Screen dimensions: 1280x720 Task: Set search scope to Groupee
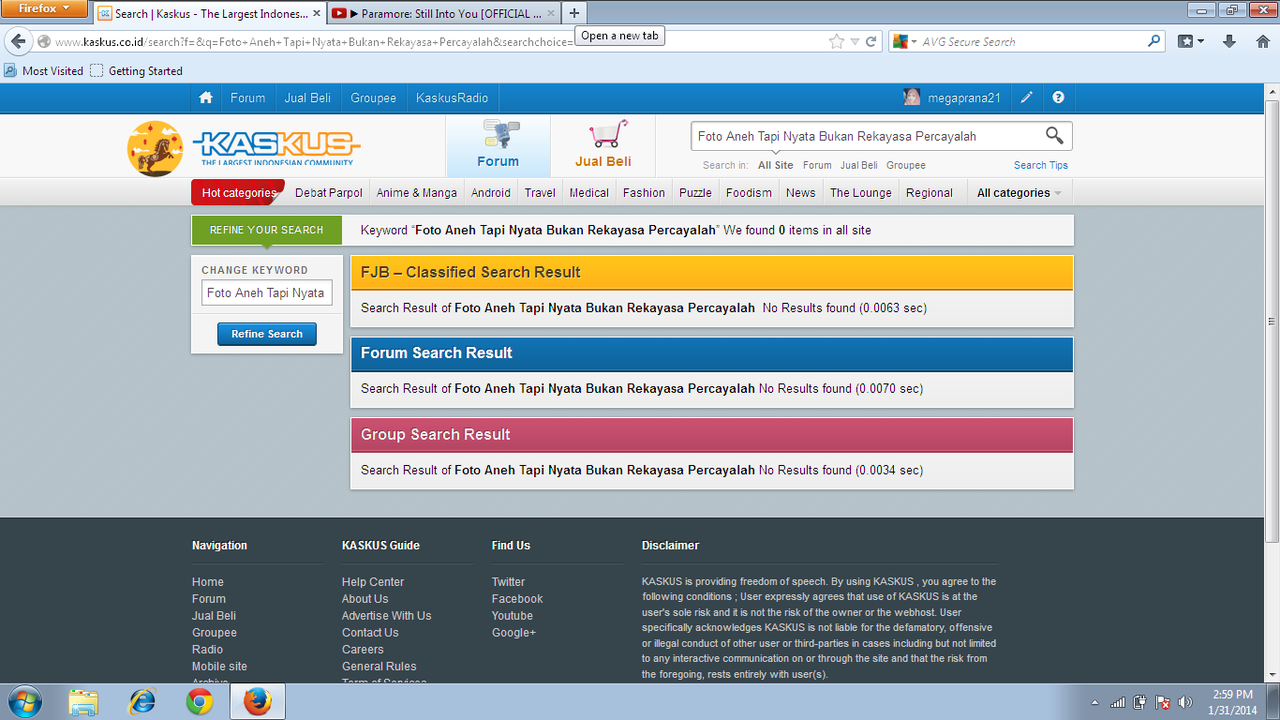point(906,165)
